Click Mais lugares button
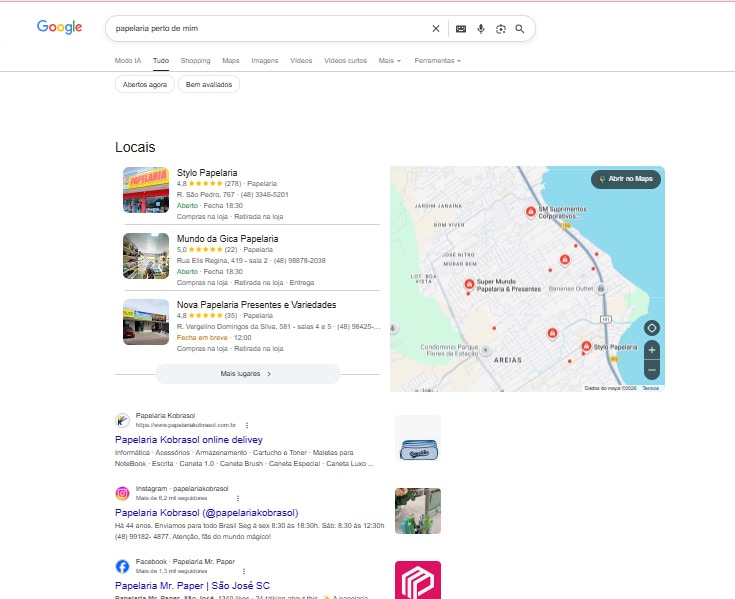 pyautogui.click(x=248, y=374)
